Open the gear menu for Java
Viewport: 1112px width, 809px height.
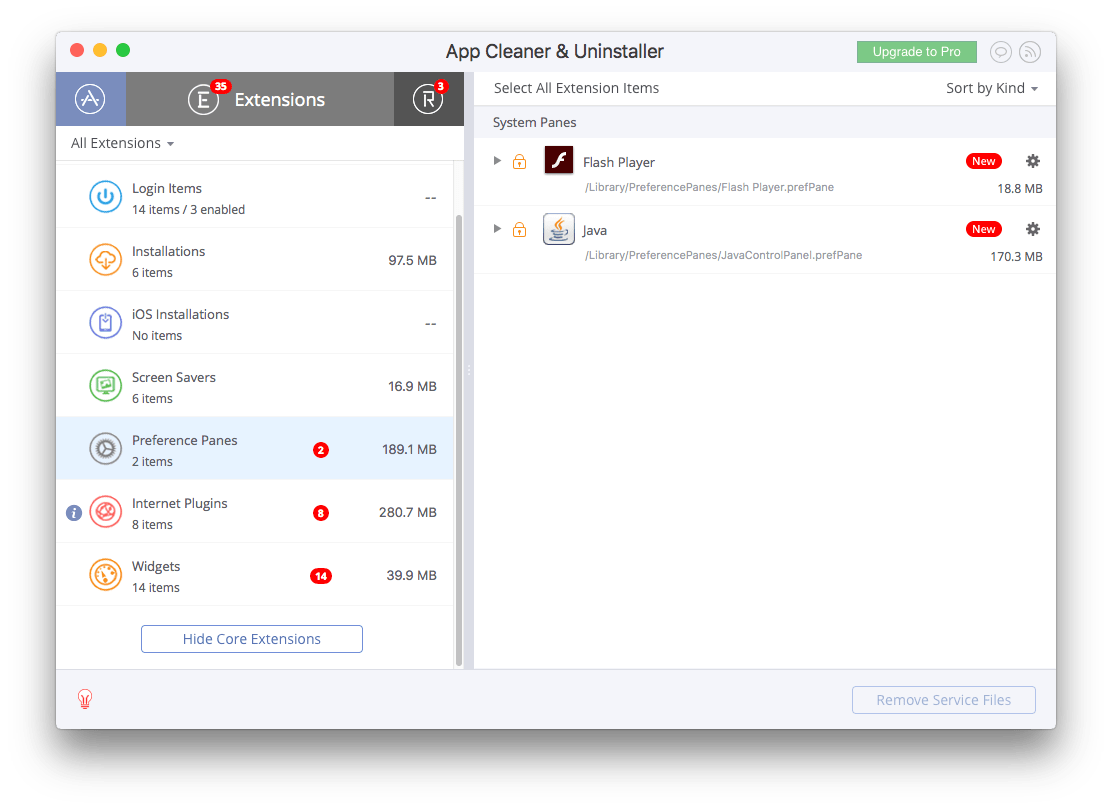pos(1032,228)
